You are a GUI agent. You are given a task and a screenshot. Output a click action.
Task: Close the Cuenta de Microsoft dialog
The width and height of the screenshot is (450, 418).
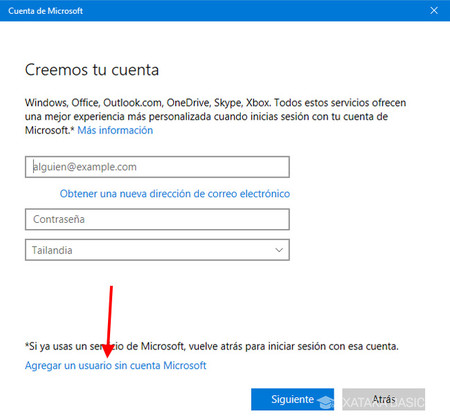[434, 11]
